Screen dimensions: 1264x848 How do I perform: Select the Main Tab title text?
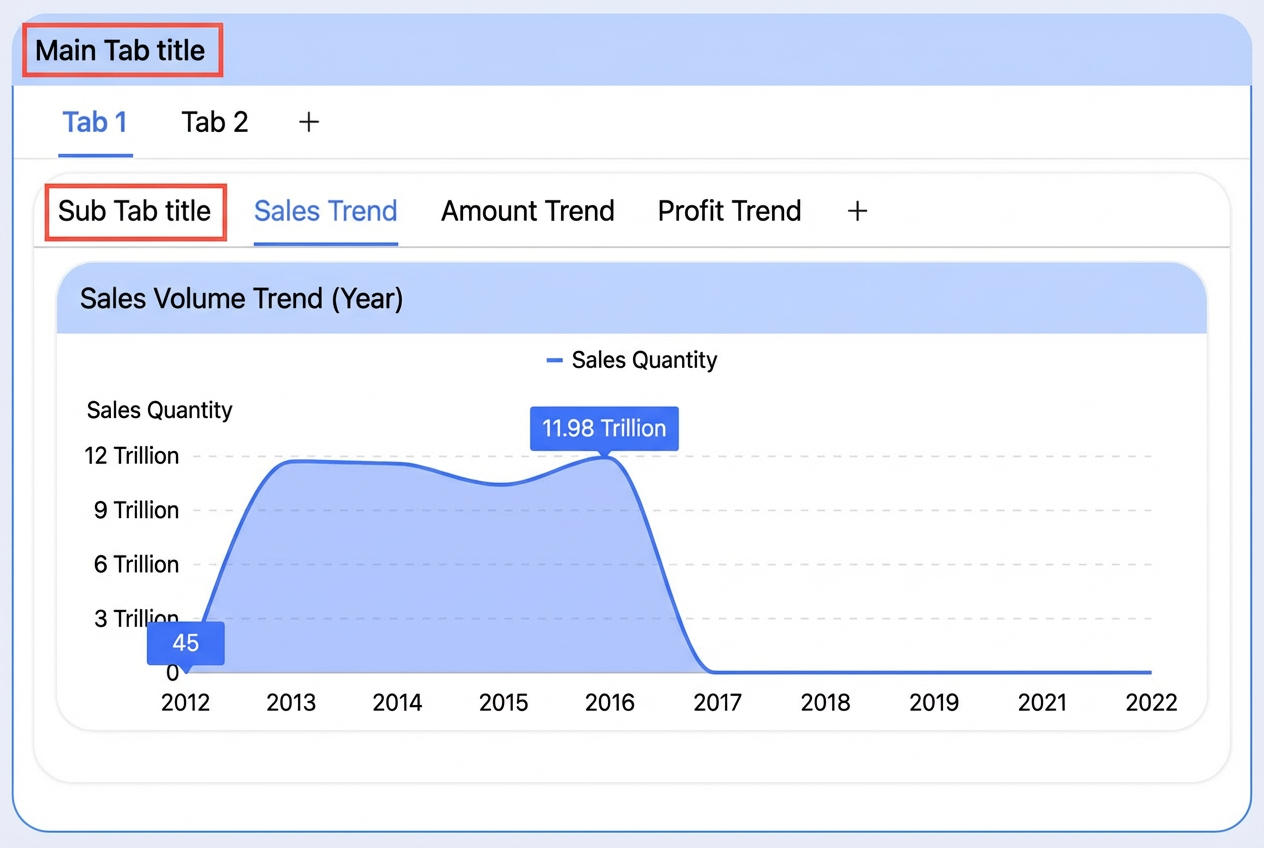click(120, 51)
